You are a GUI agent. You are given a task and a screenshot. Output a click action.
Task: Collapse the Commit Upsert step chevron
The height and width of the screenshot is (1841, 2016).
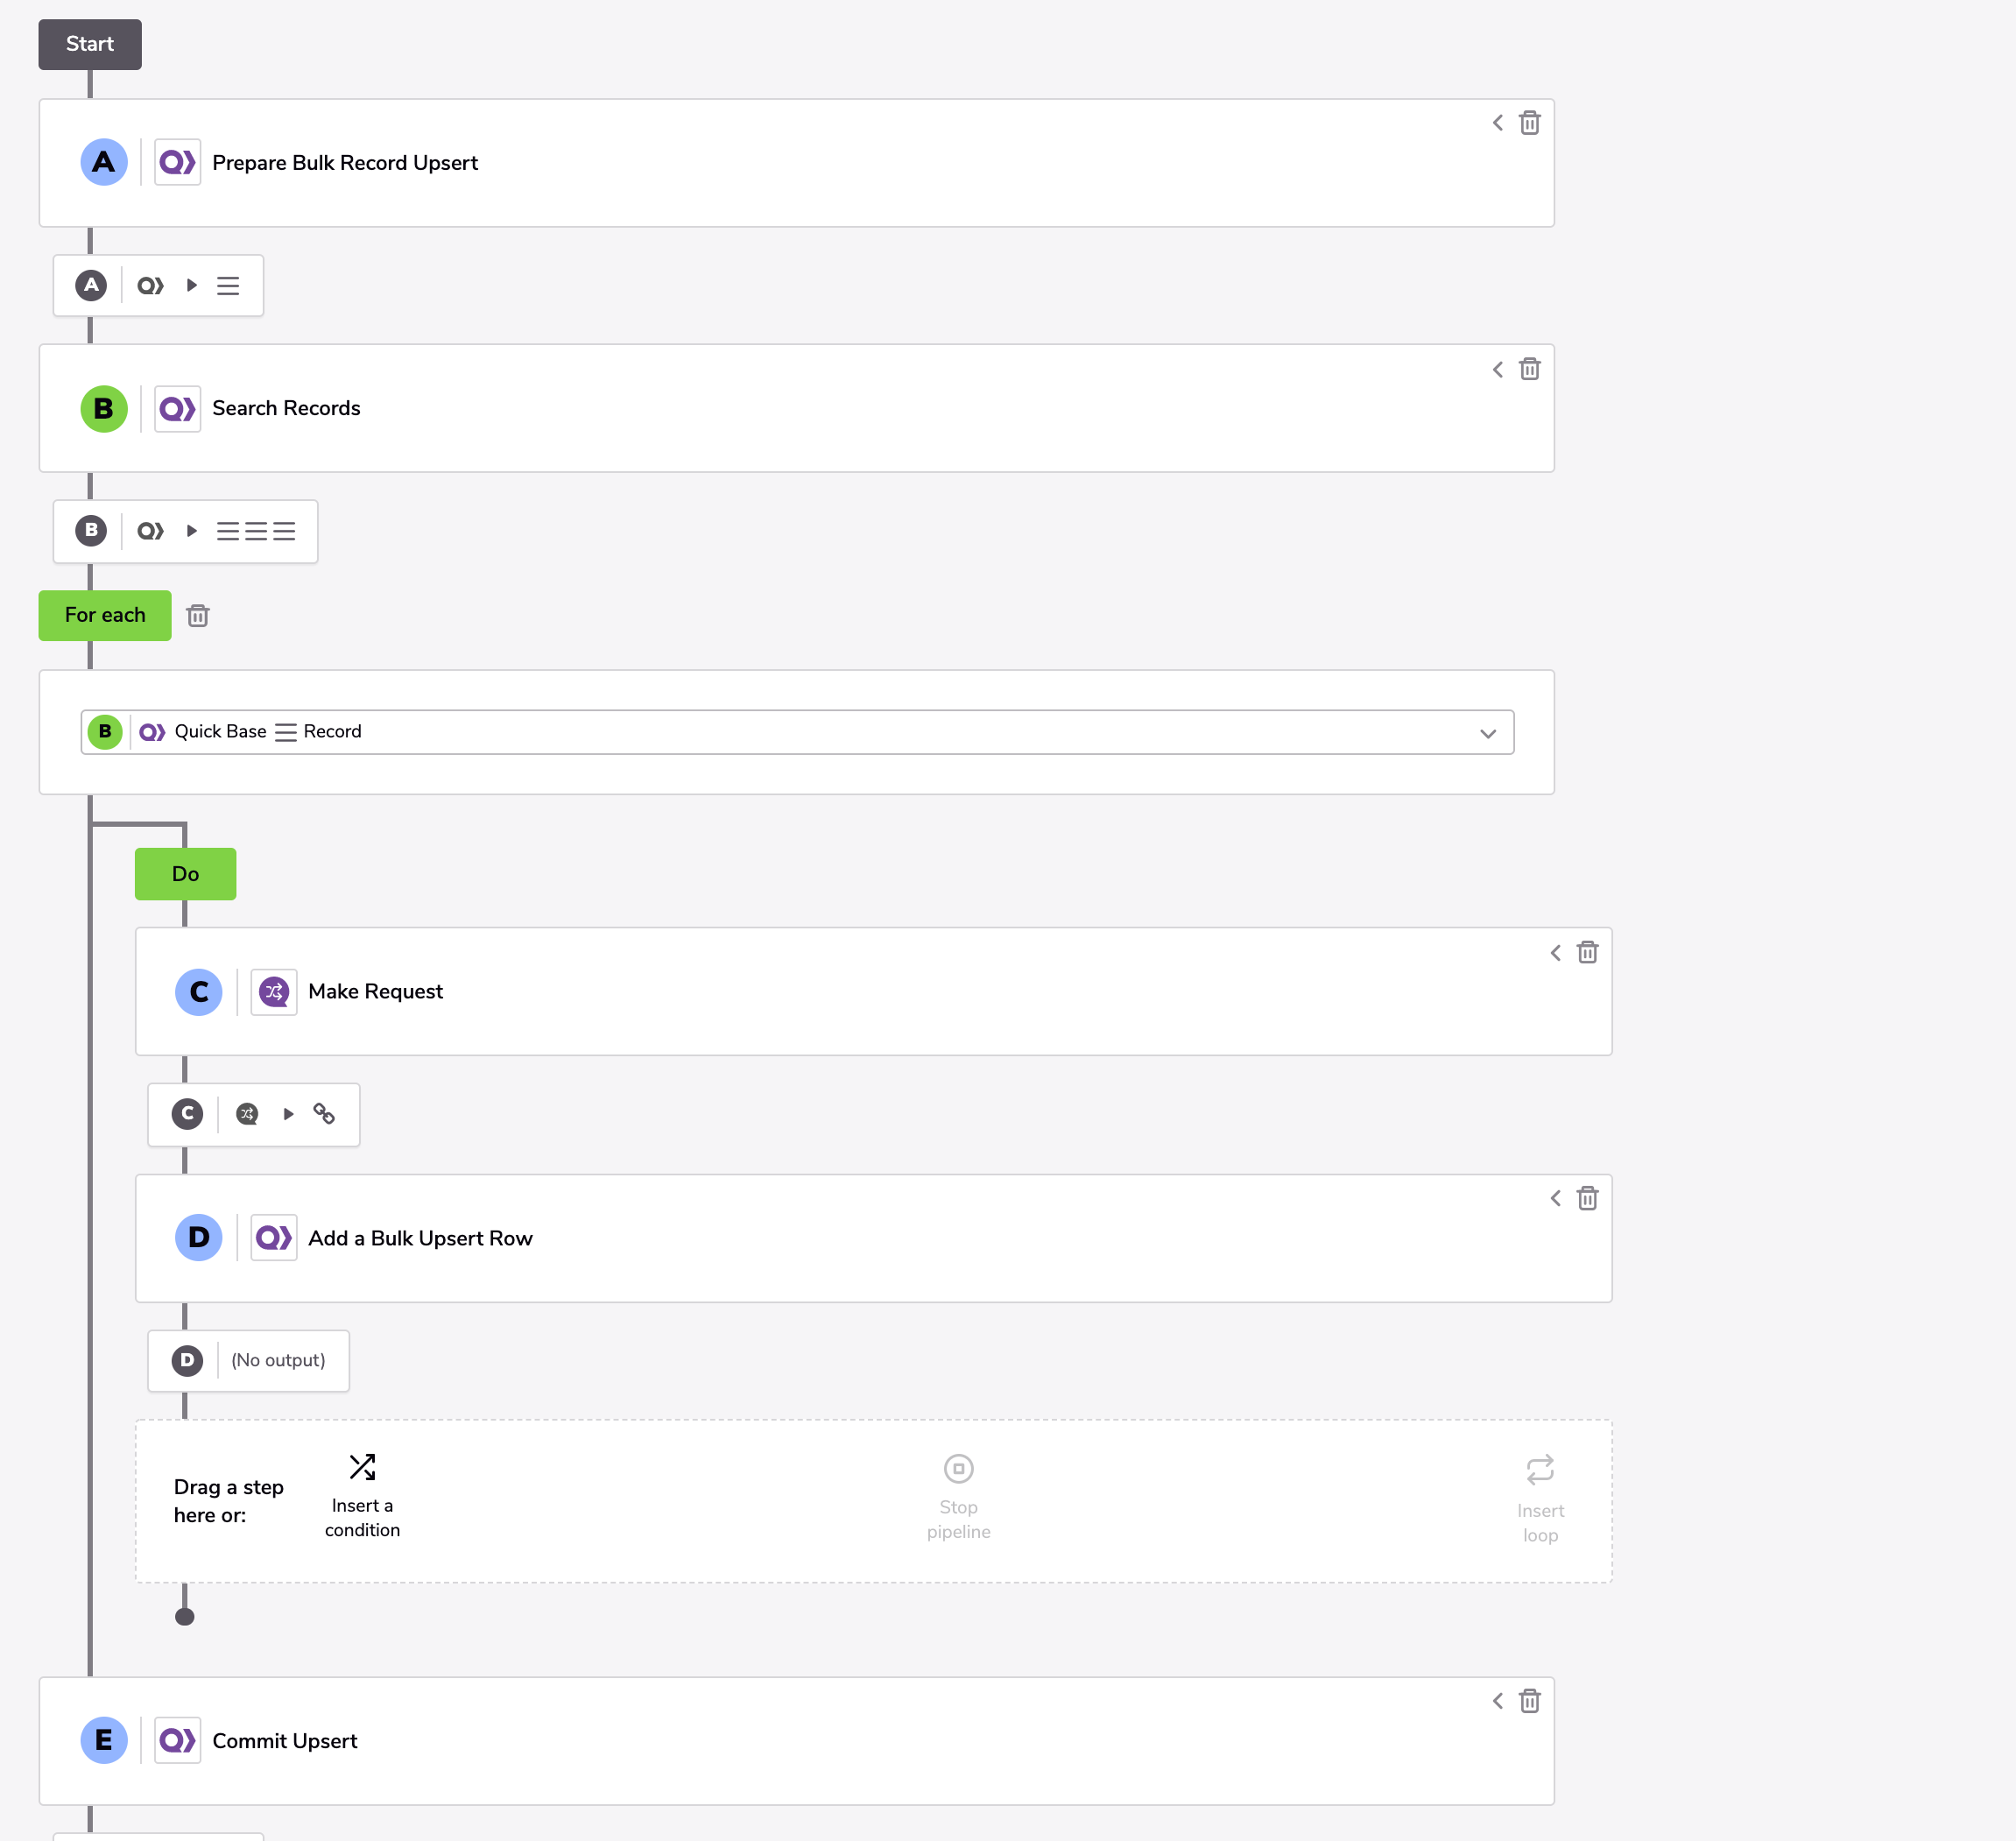[1497, 1701]
